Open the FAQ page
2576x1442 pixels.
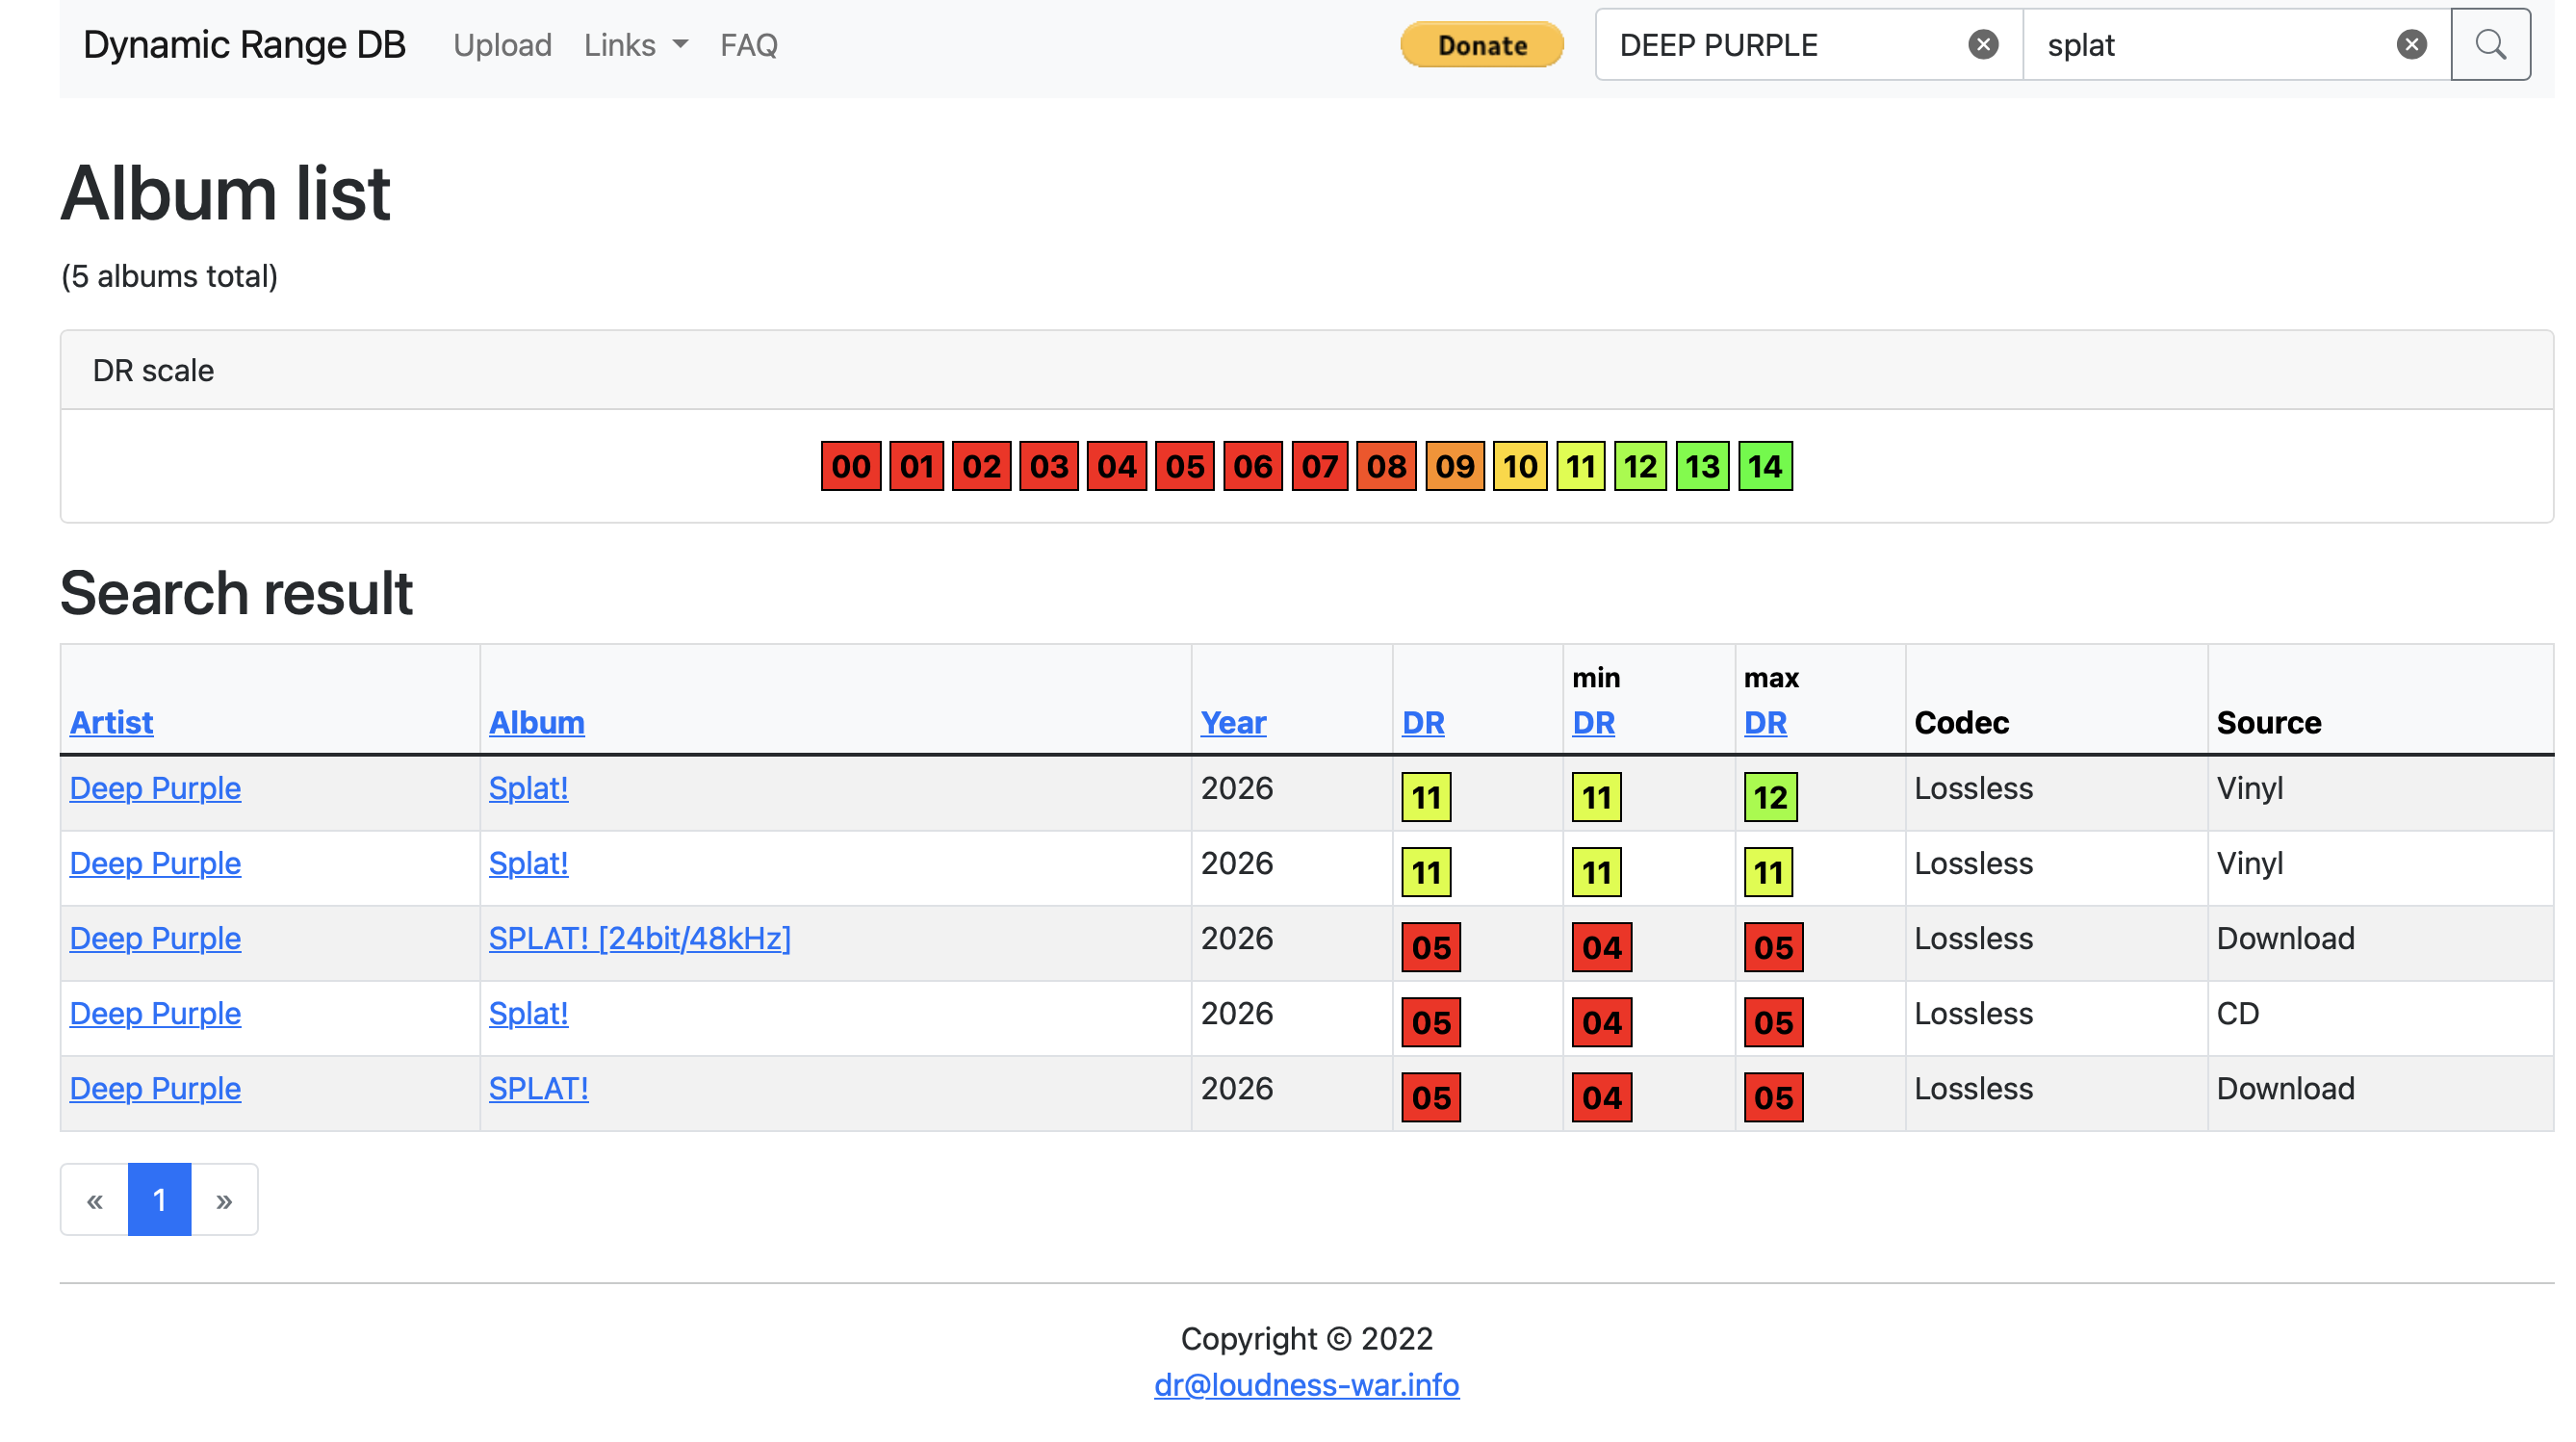coord(748,45)
